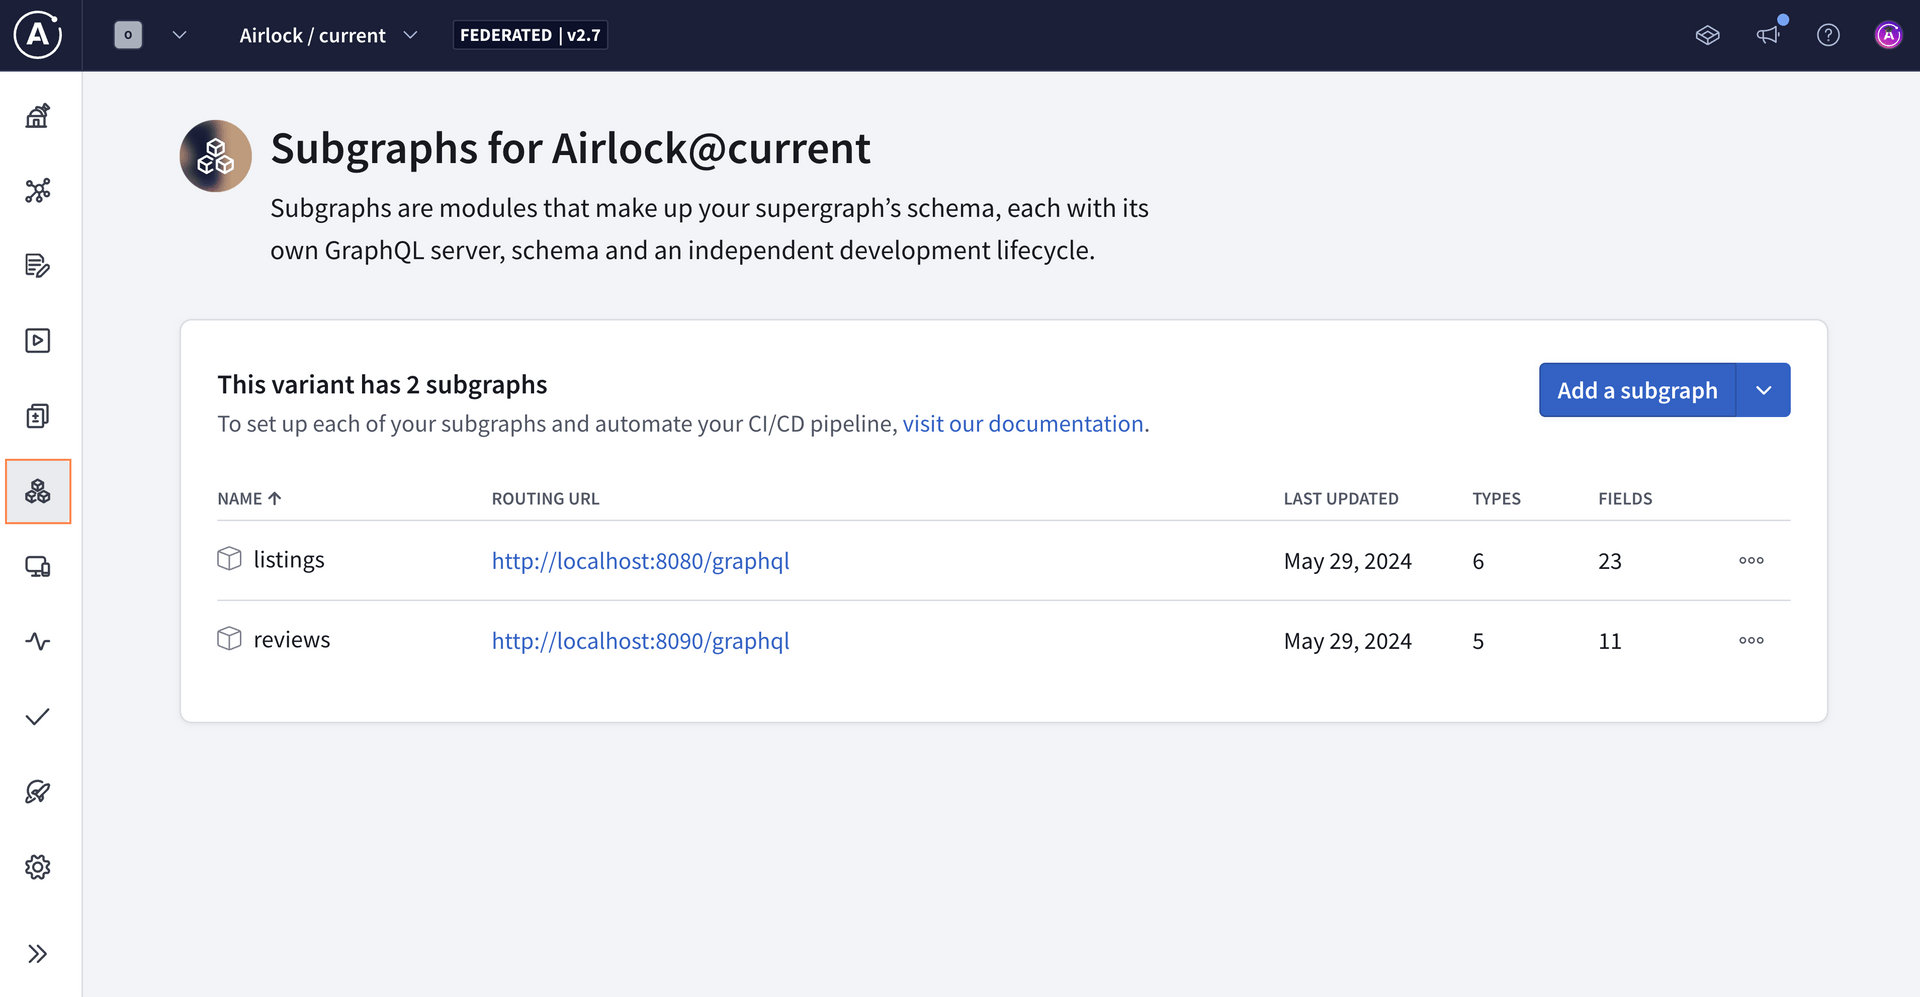Open the Help question-mark menu
This screenshot has height=997, width=1920.
point(1829,34)
